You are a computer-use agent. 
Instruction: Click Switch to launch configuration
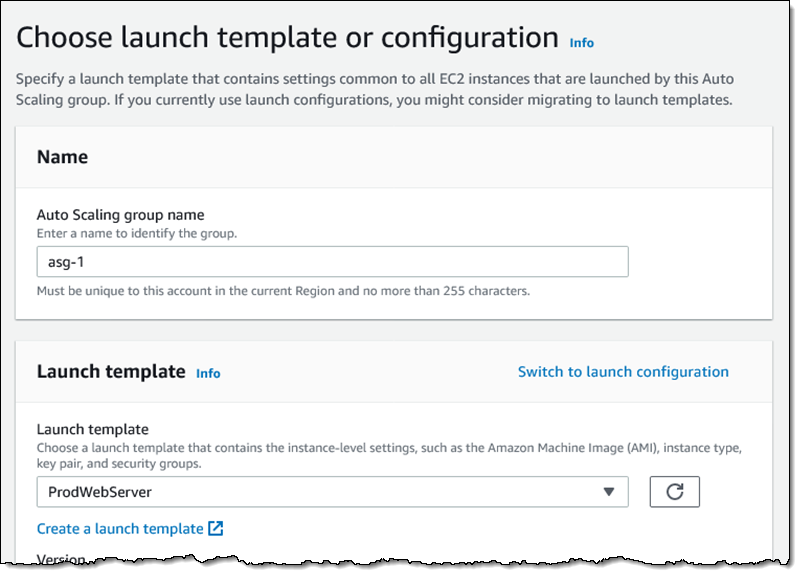point(623,372)
